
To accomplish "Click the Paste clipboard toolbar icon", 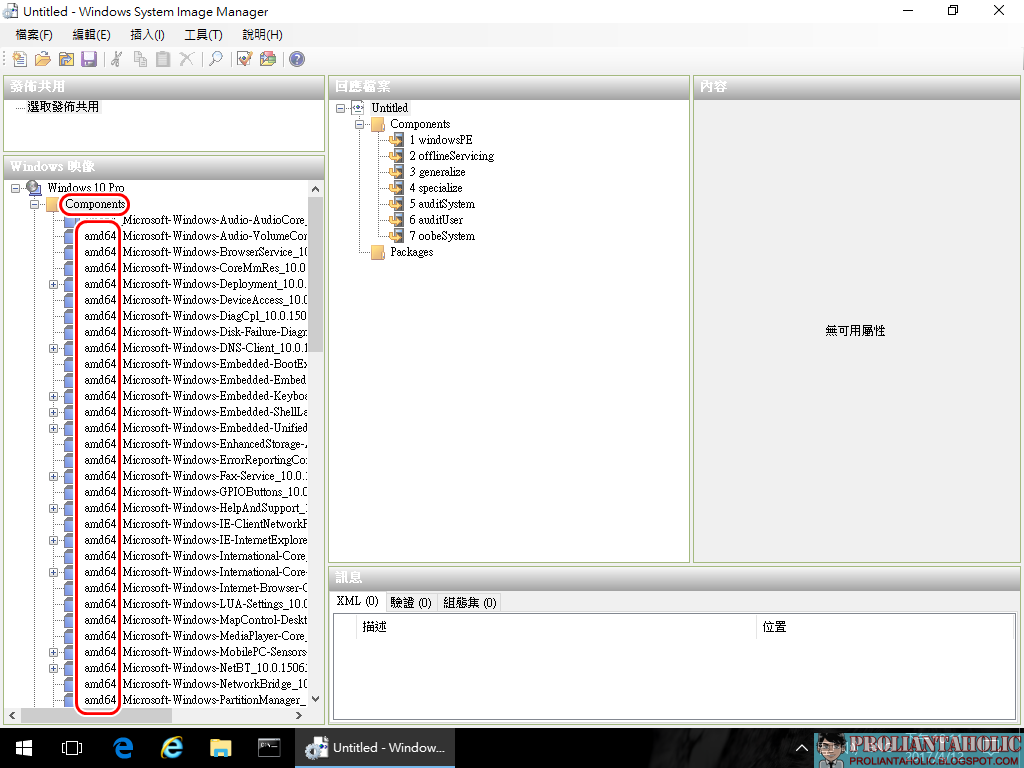I will pyautogui.click(x=163, y=59).
